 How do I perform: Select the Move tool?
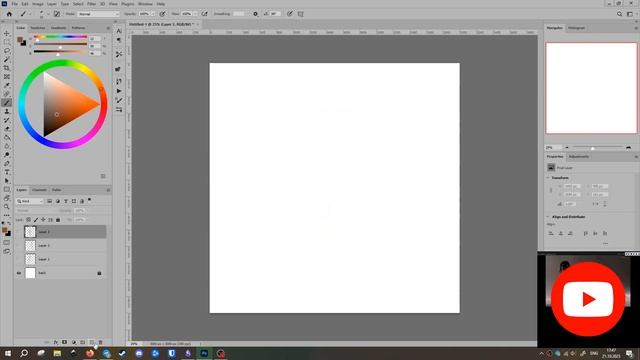point(7,33)
